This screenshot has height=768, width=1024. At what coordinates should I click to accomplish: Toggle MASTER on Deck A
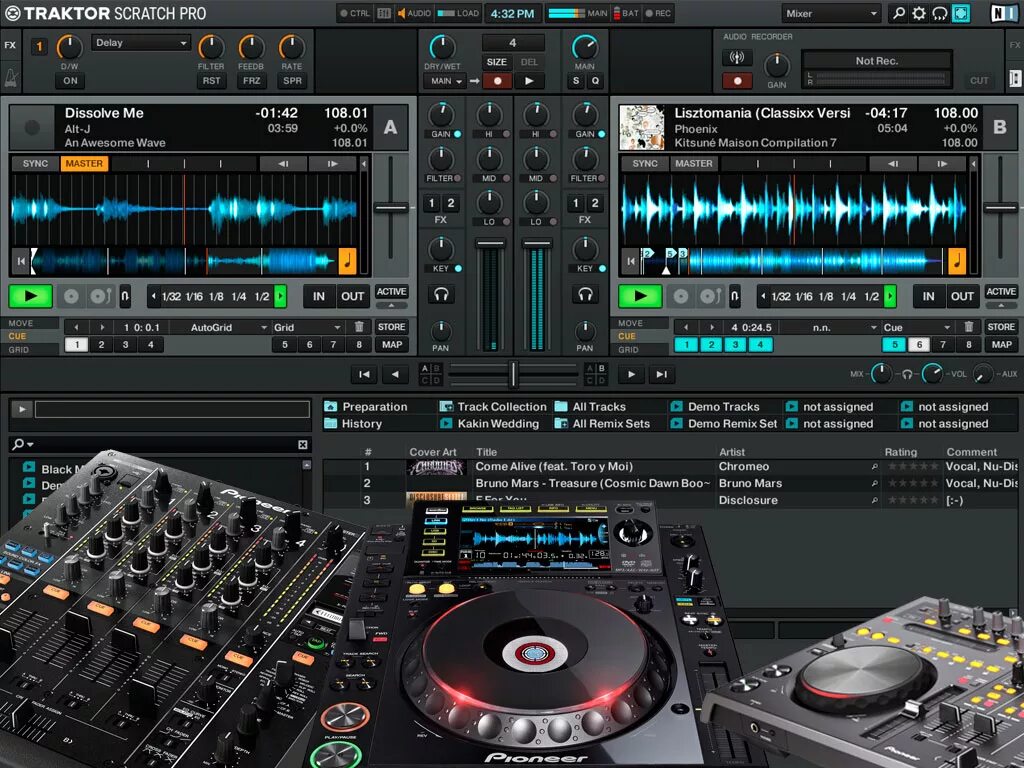click(84, 163)
